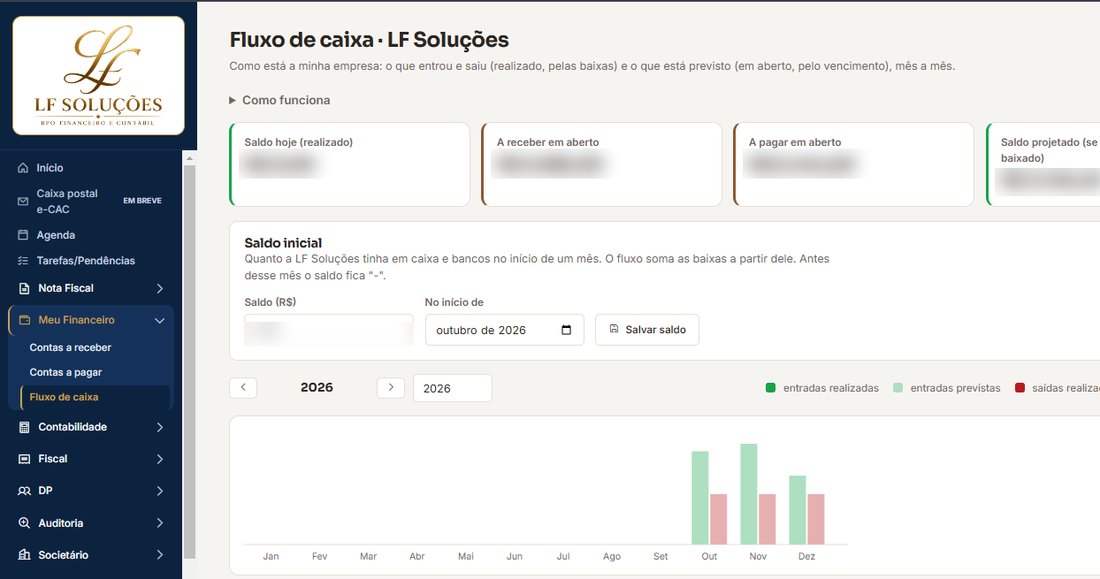Expand the Como funciona disclosure triangle

[232, 100]
